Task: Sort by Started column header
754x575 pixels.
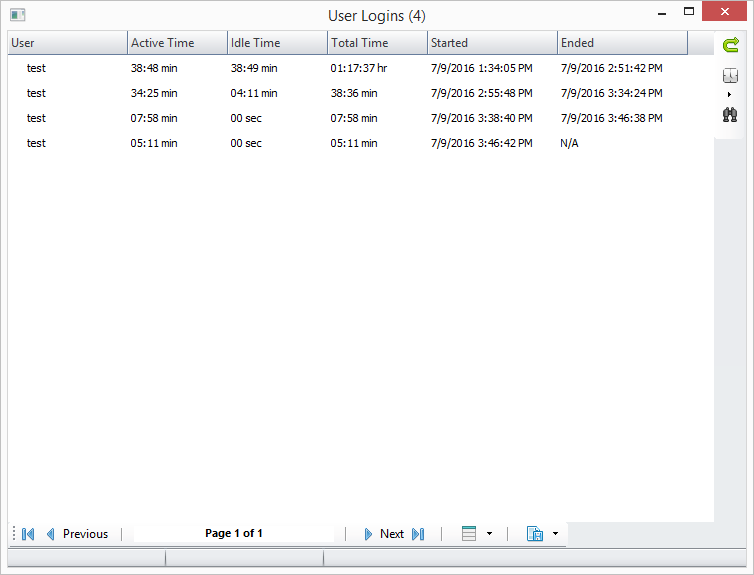Action: coord(492,43)
